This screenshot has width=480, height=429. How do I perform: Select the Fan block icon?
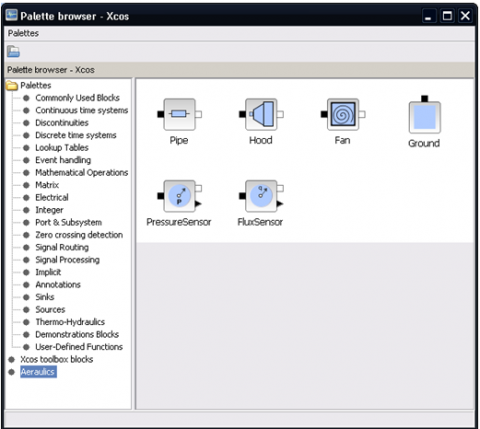click(x=343, y=114)
